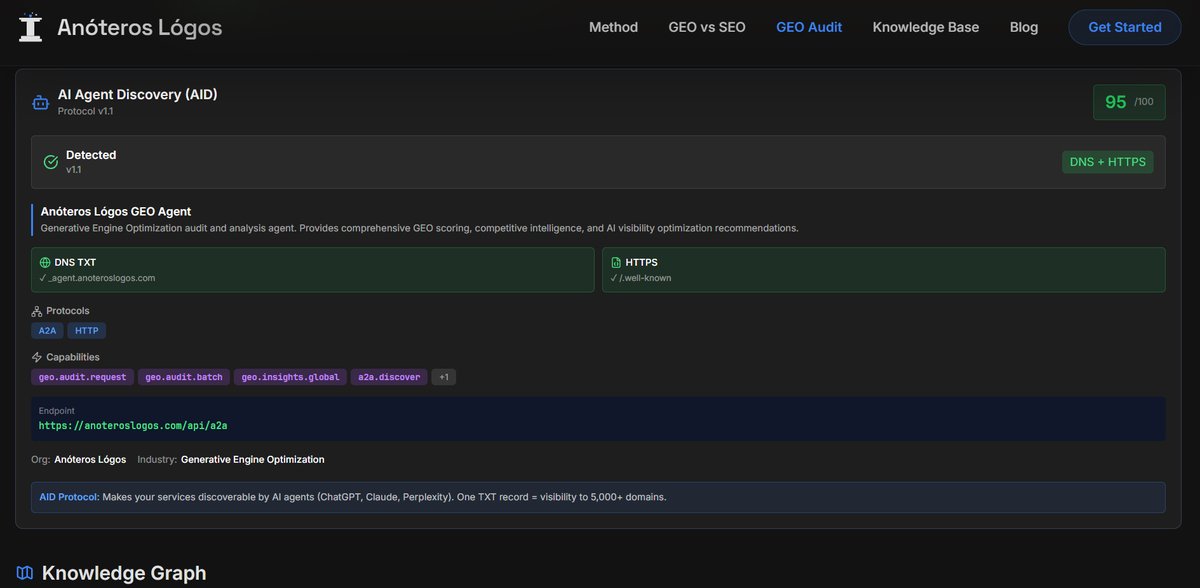Viewport: 1200px width, 588px height.
Task: Open the GEO vs SEO page
Action: click(707, 27)
